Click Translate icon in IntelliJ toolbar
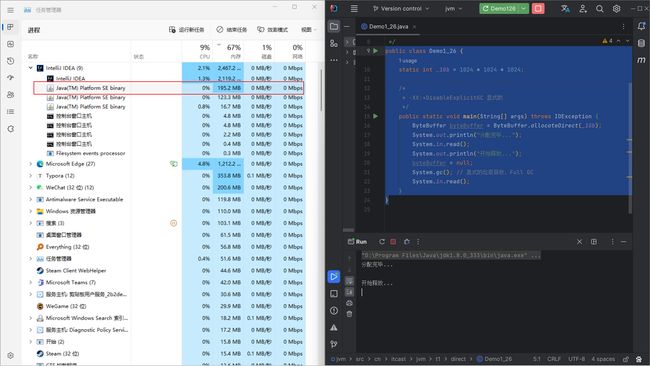 tap(565, 9)
